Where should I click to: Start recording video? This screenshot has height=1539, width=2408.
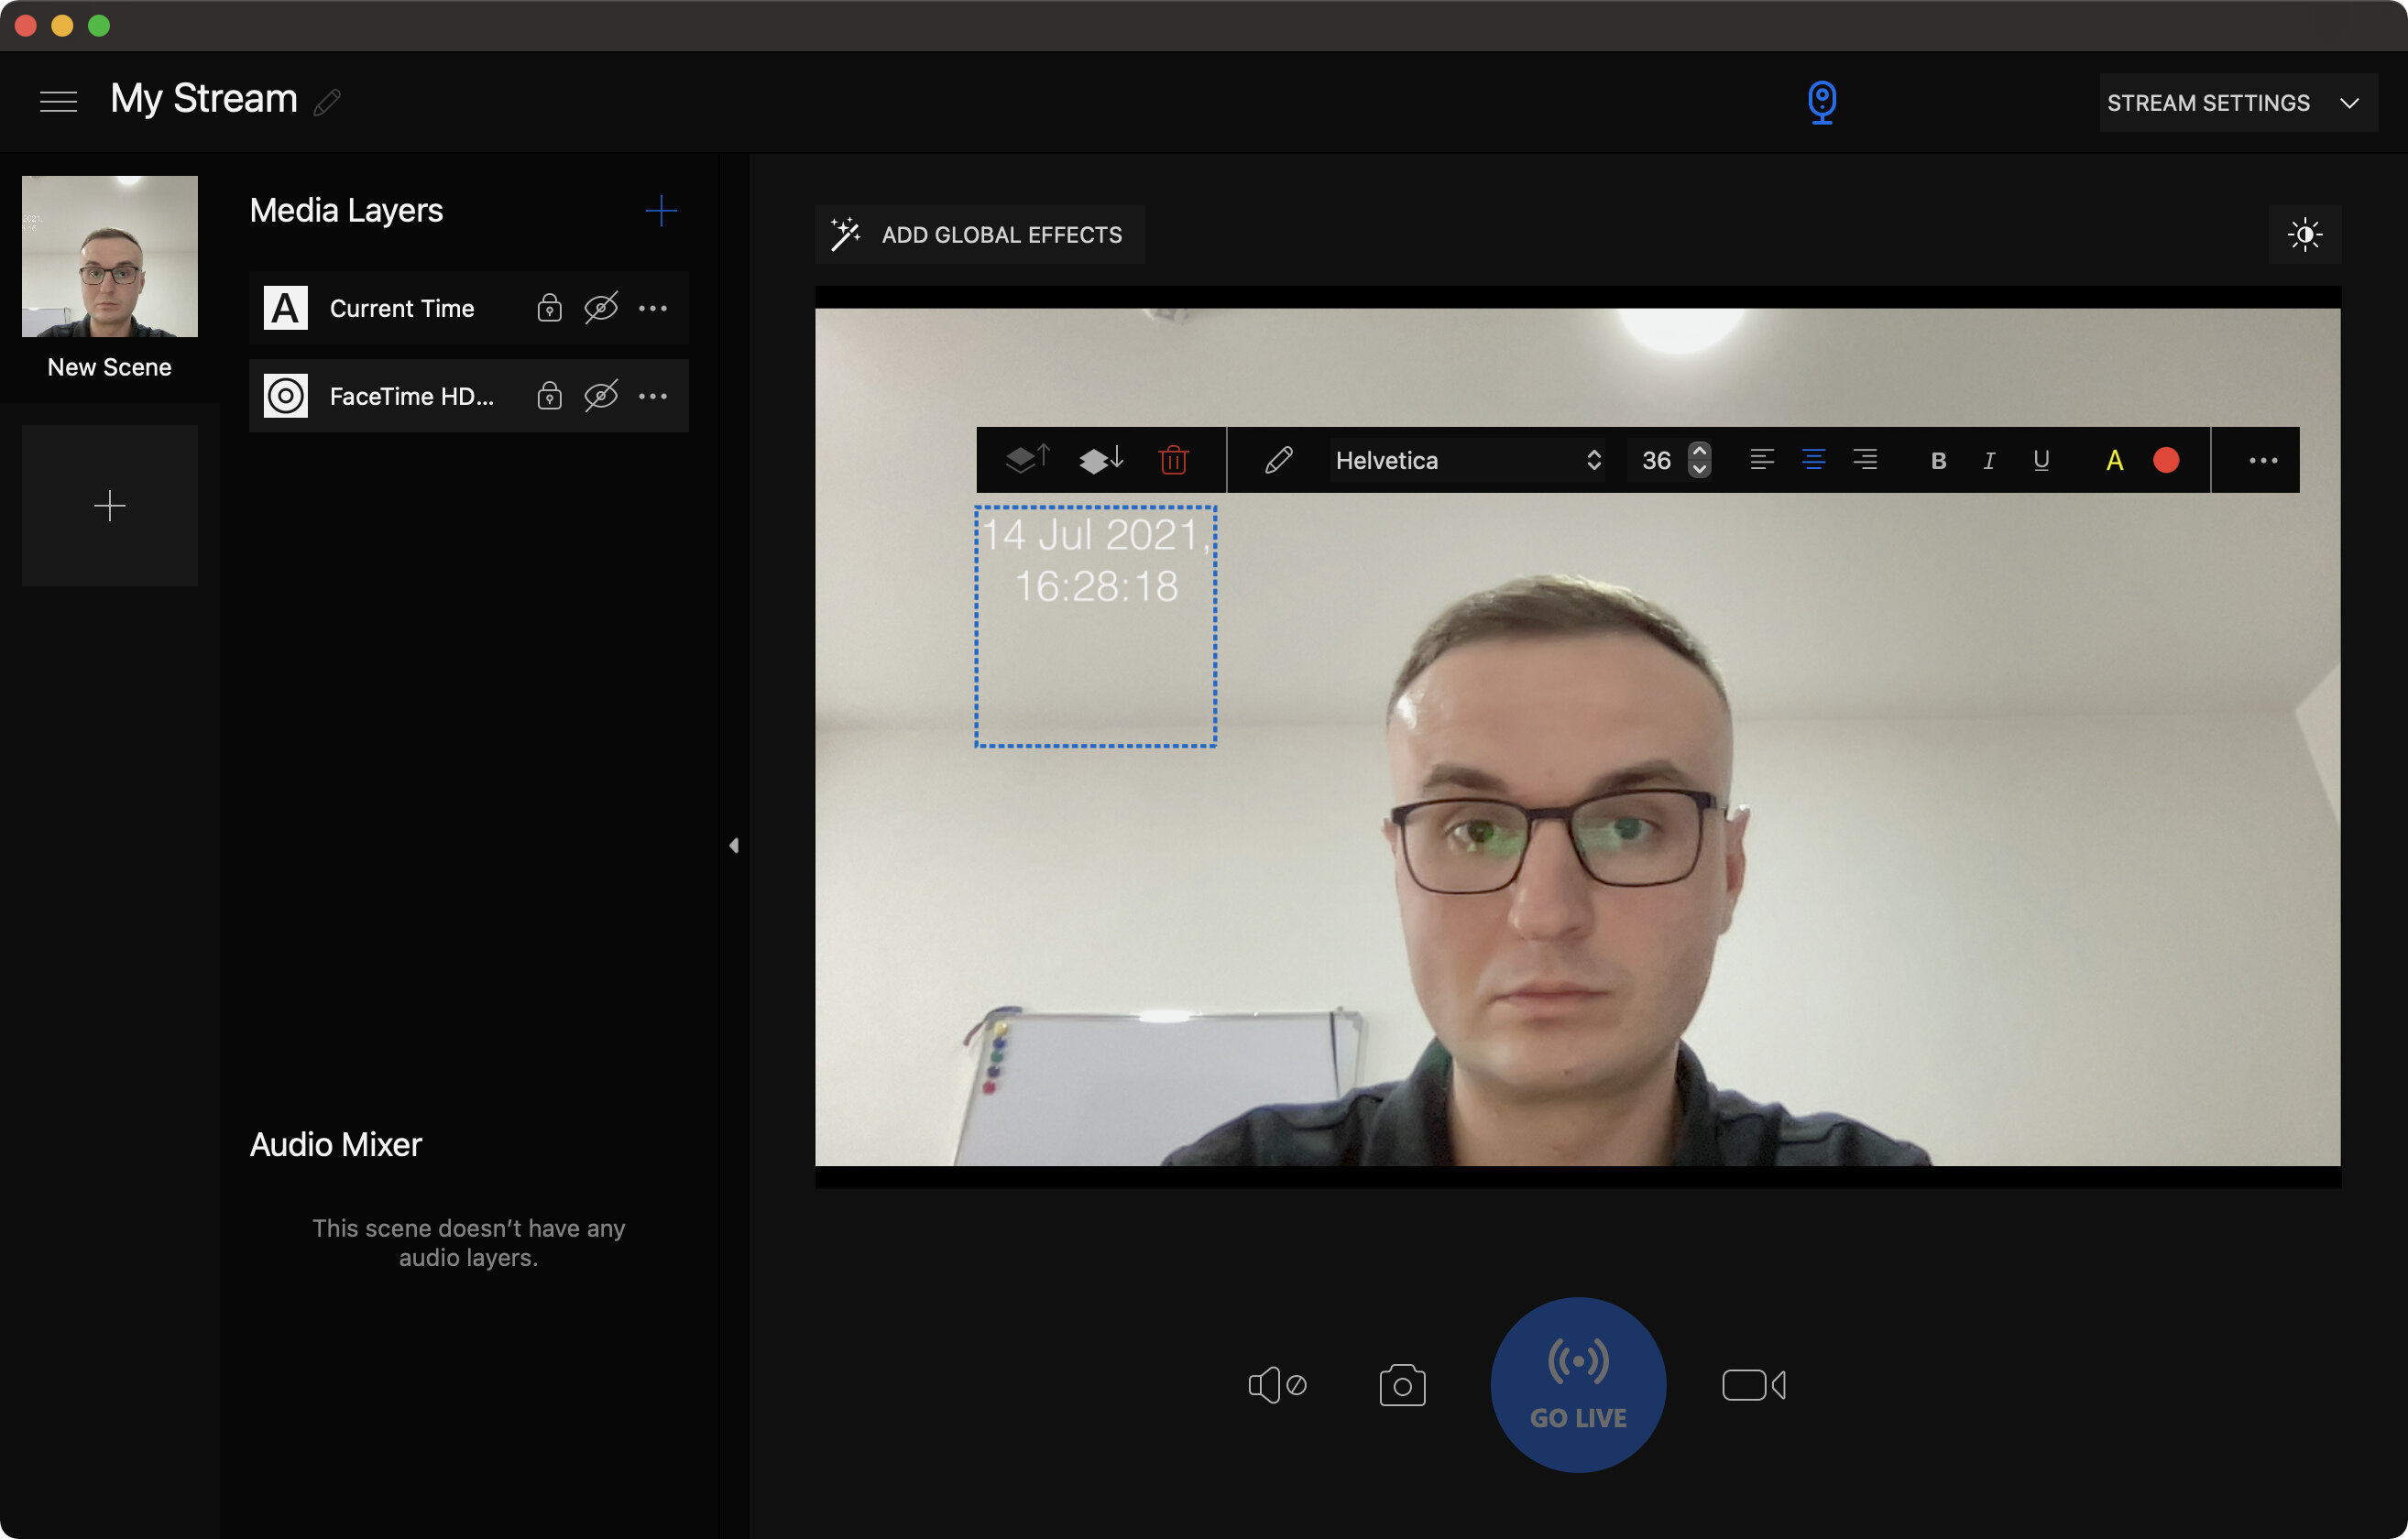tap(1754, 1385)
